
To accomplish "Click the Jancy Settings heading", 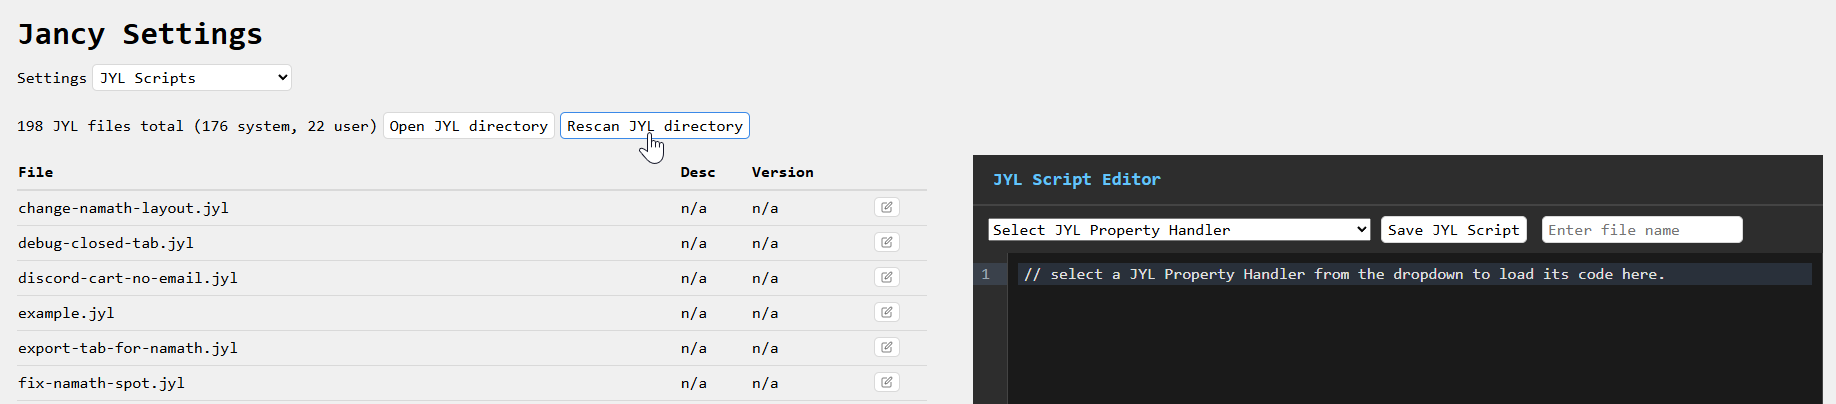I will 140,34.
